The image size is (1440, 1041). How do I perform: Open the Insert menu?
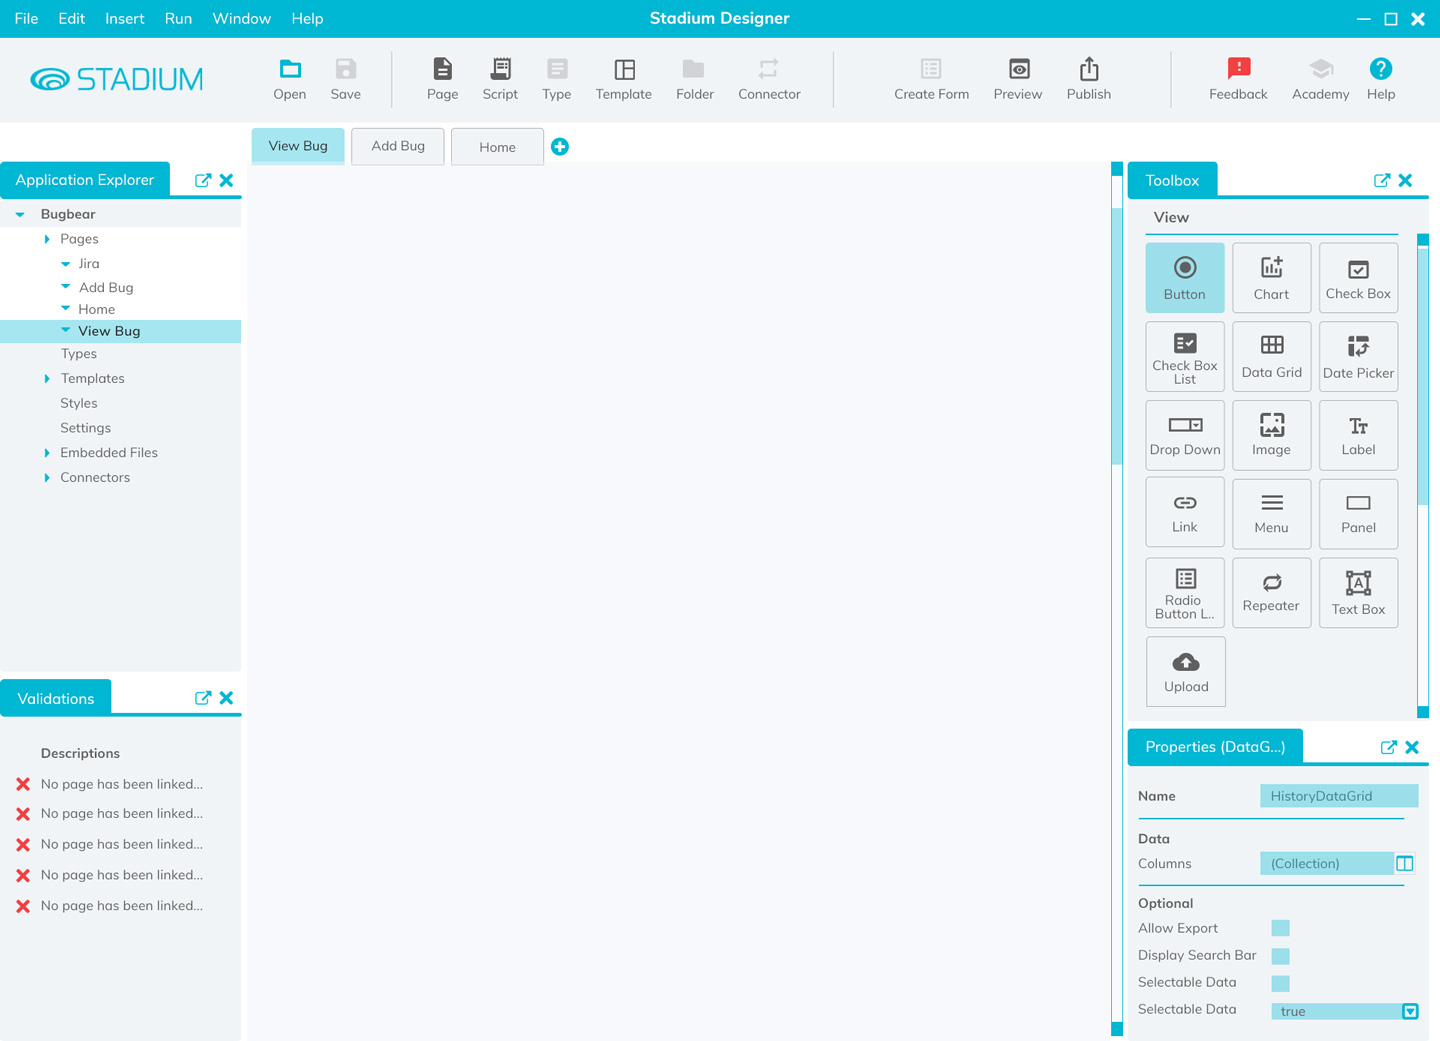tap(124, 18)
